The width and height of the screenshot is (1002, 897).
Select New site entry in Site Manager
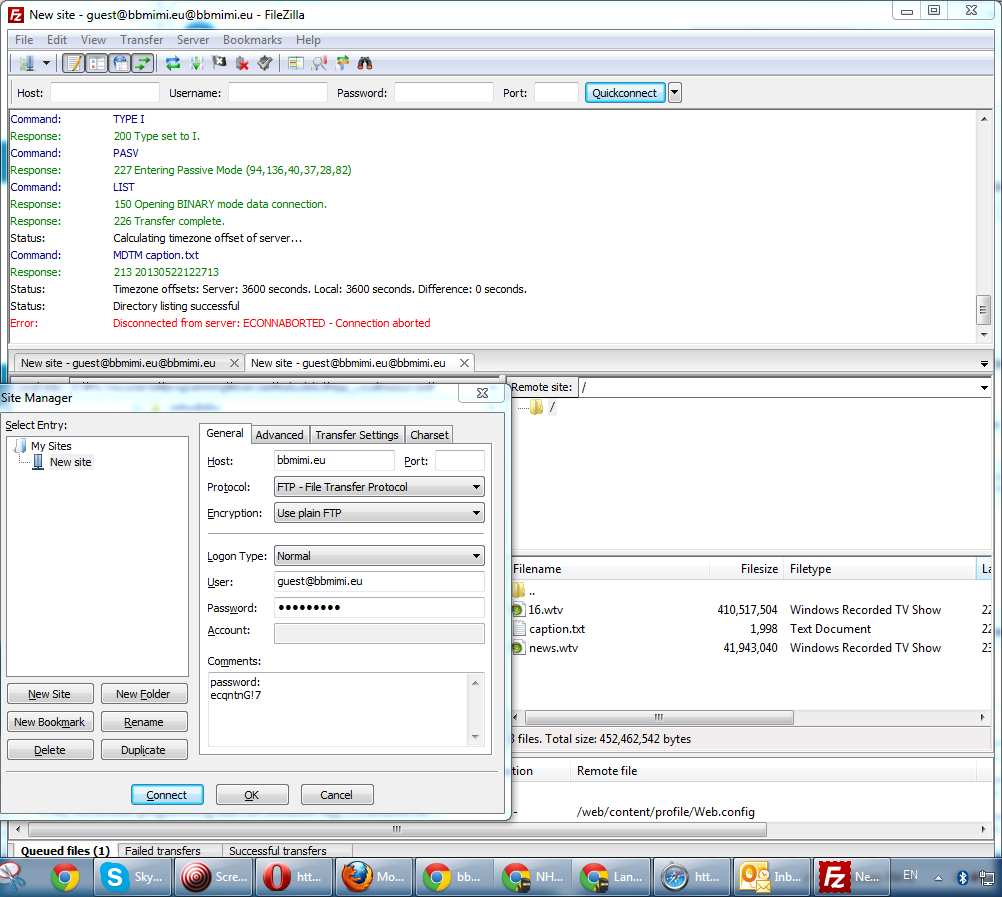[70, 462]
